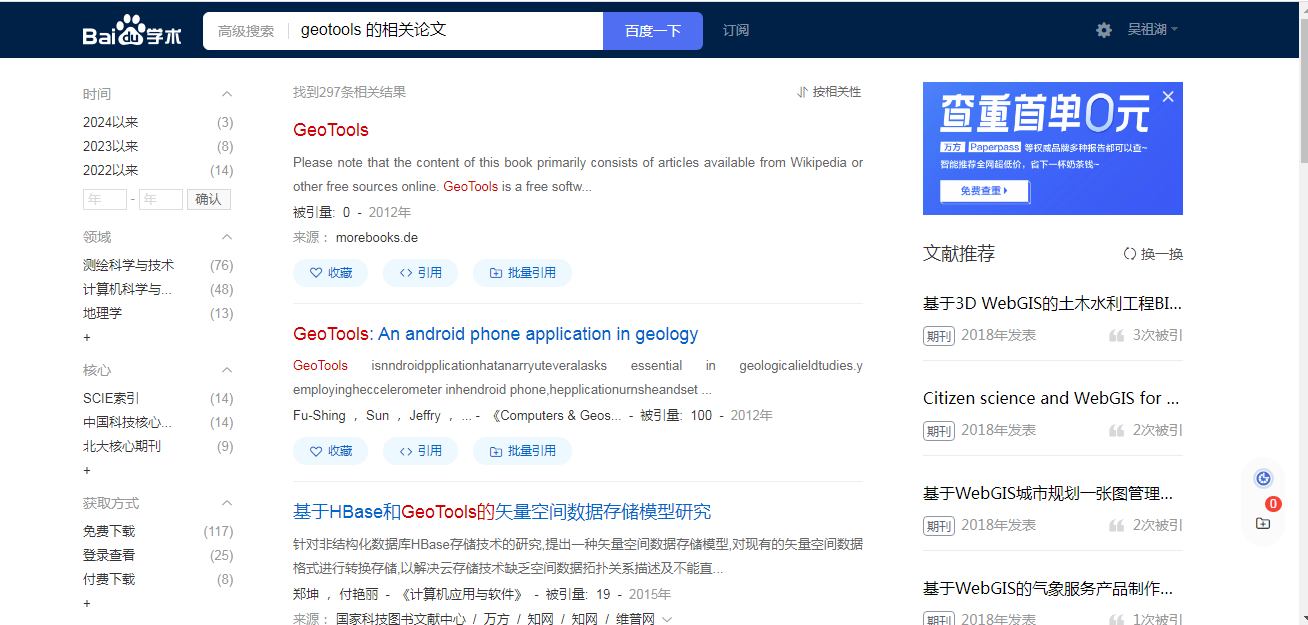The height and width of the screenshot is (625, 1308).
Task: Open the 吴祖湖 user account dropdown
Action: coord(1152,30)
